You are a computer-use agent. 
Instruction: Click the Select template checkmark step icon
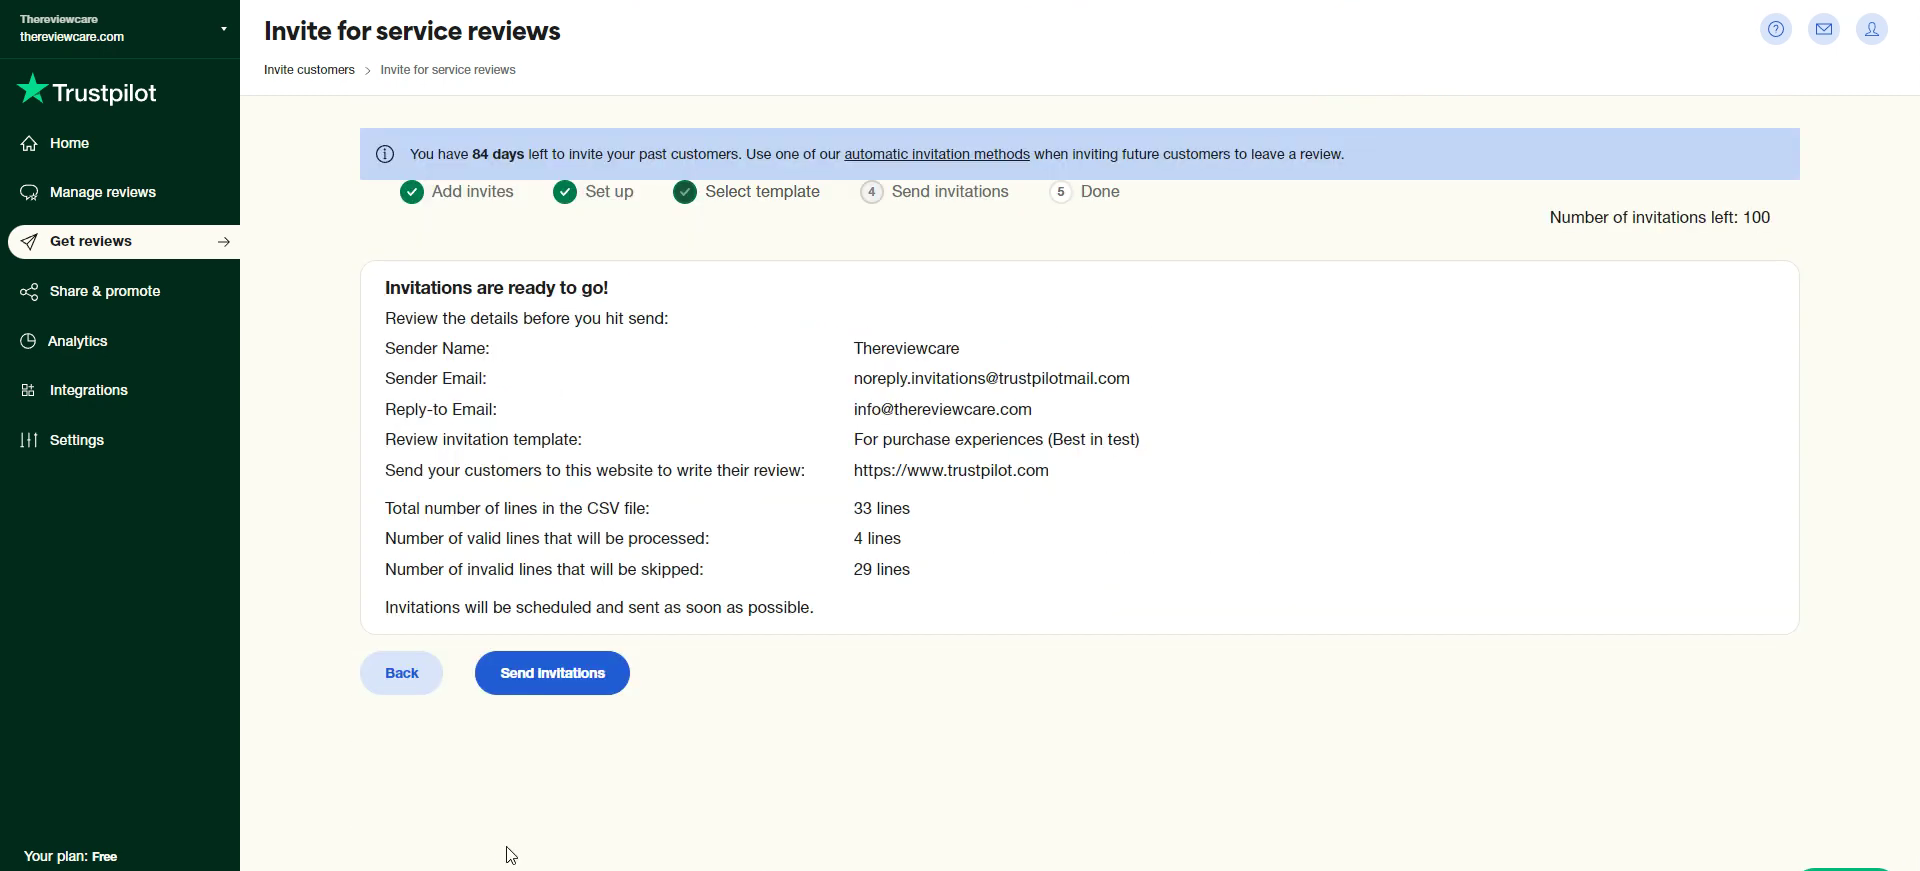tap(685, 192)
